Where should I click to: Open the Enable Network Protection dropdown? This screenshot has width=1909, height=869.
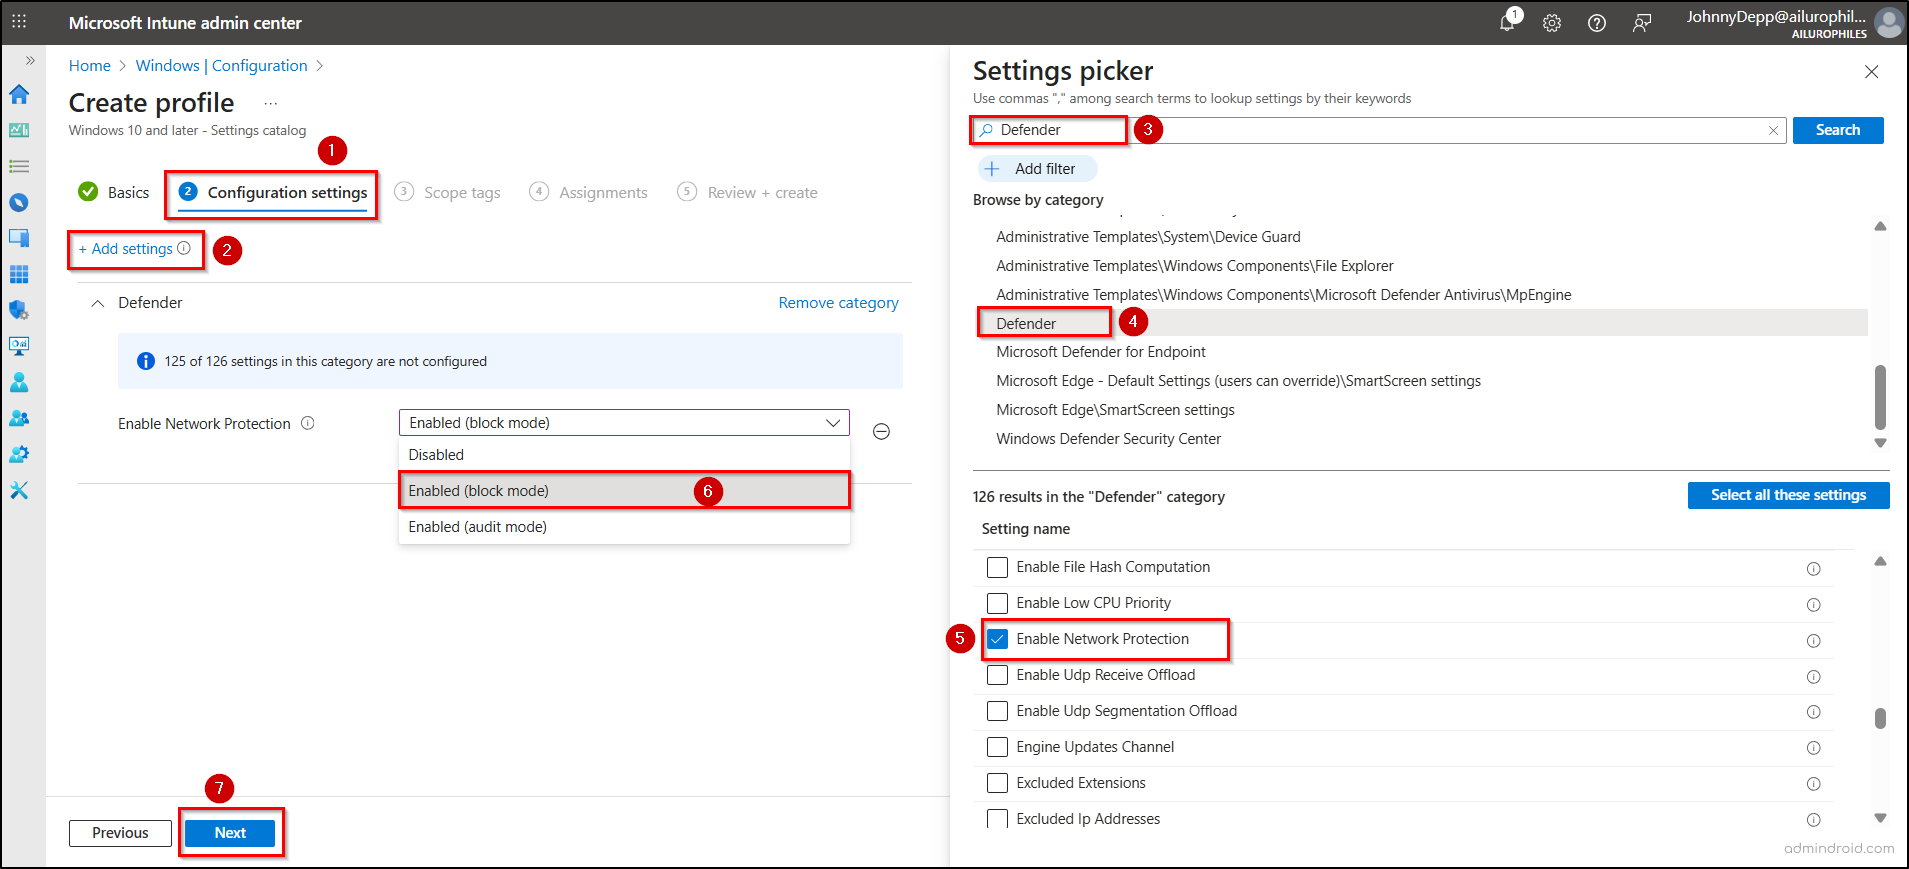623,423
